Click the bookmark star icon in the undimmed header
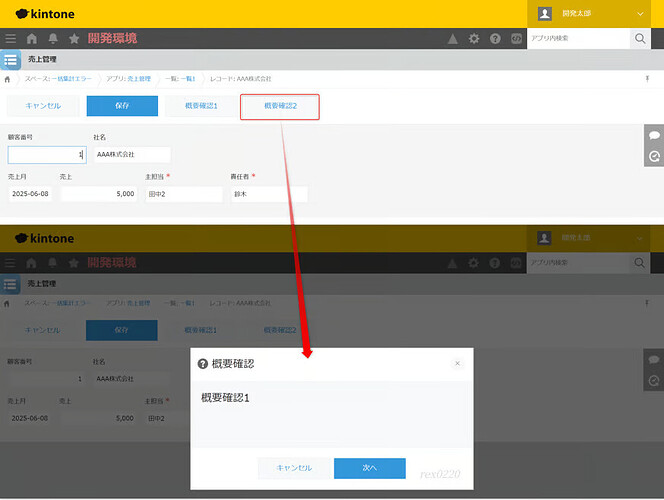The width and height of the screenshot is (664, 500). click(74, 39)
